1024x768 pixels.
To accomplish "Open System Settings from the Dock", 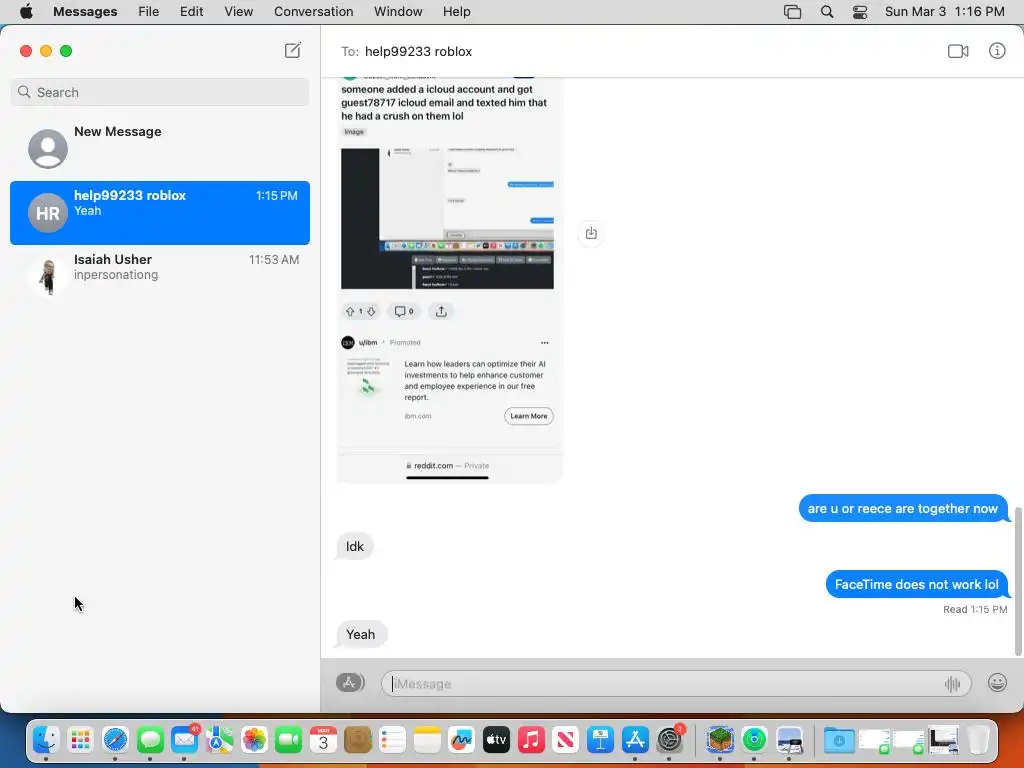I will [669, 741].
